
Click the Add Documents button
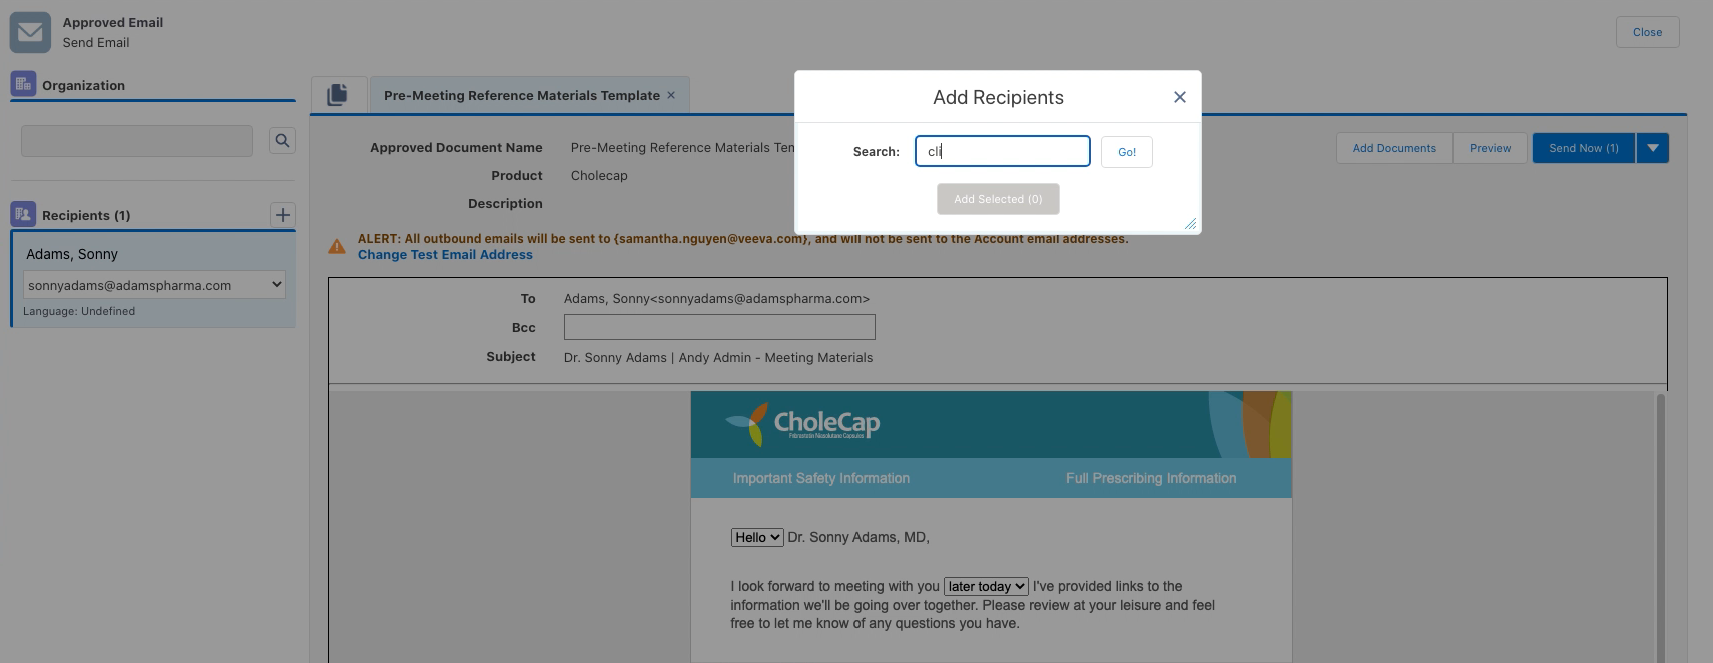coord(1393,148)
